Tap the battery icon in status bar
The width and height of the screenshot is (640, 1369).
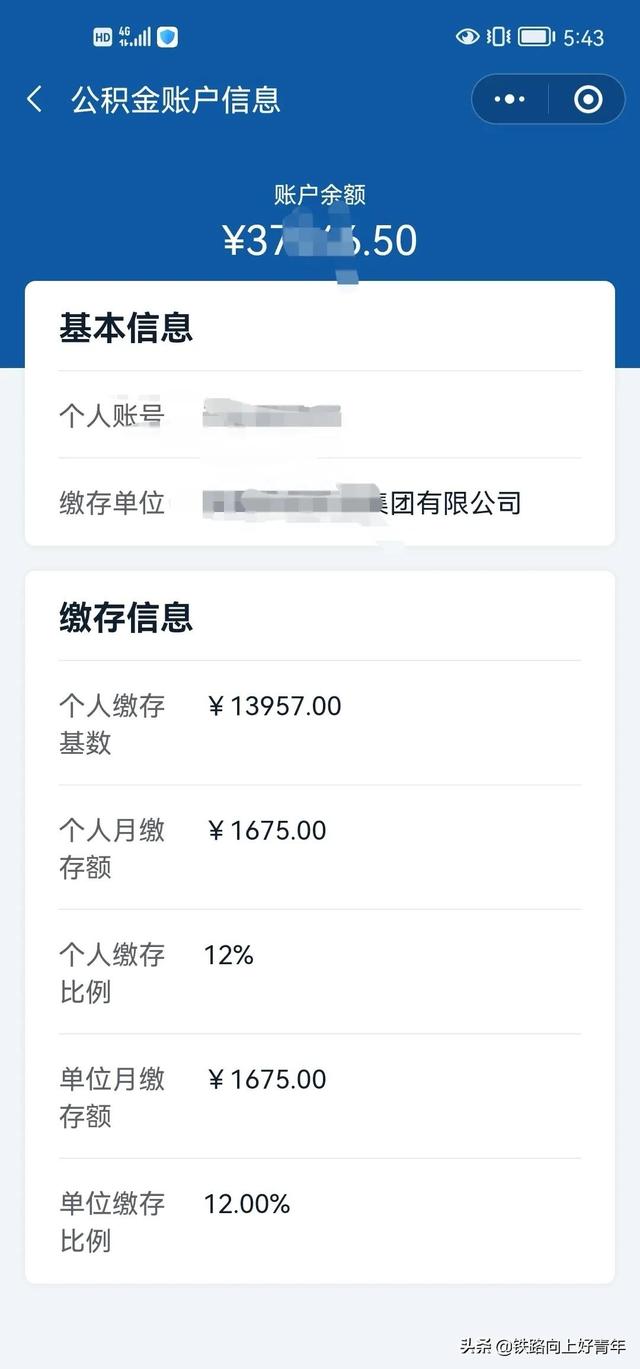pyautogui.click(x=536, y=37)
